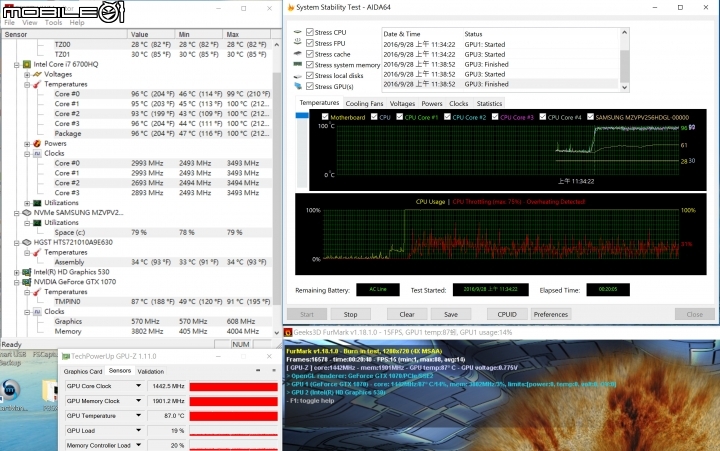Expand the Voltages node under Intel Core i7

(x=27, y=74)
